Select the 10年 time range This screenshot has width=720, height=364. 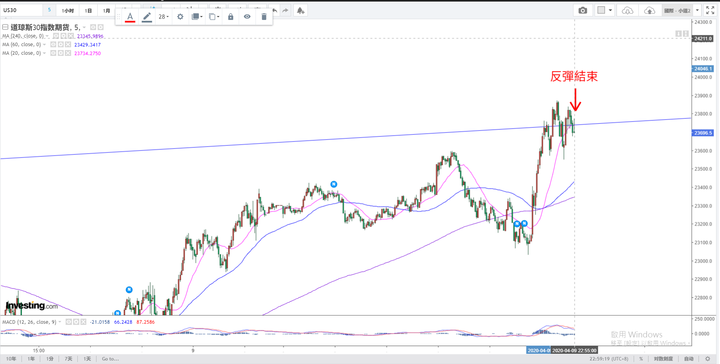click(11, 358)
